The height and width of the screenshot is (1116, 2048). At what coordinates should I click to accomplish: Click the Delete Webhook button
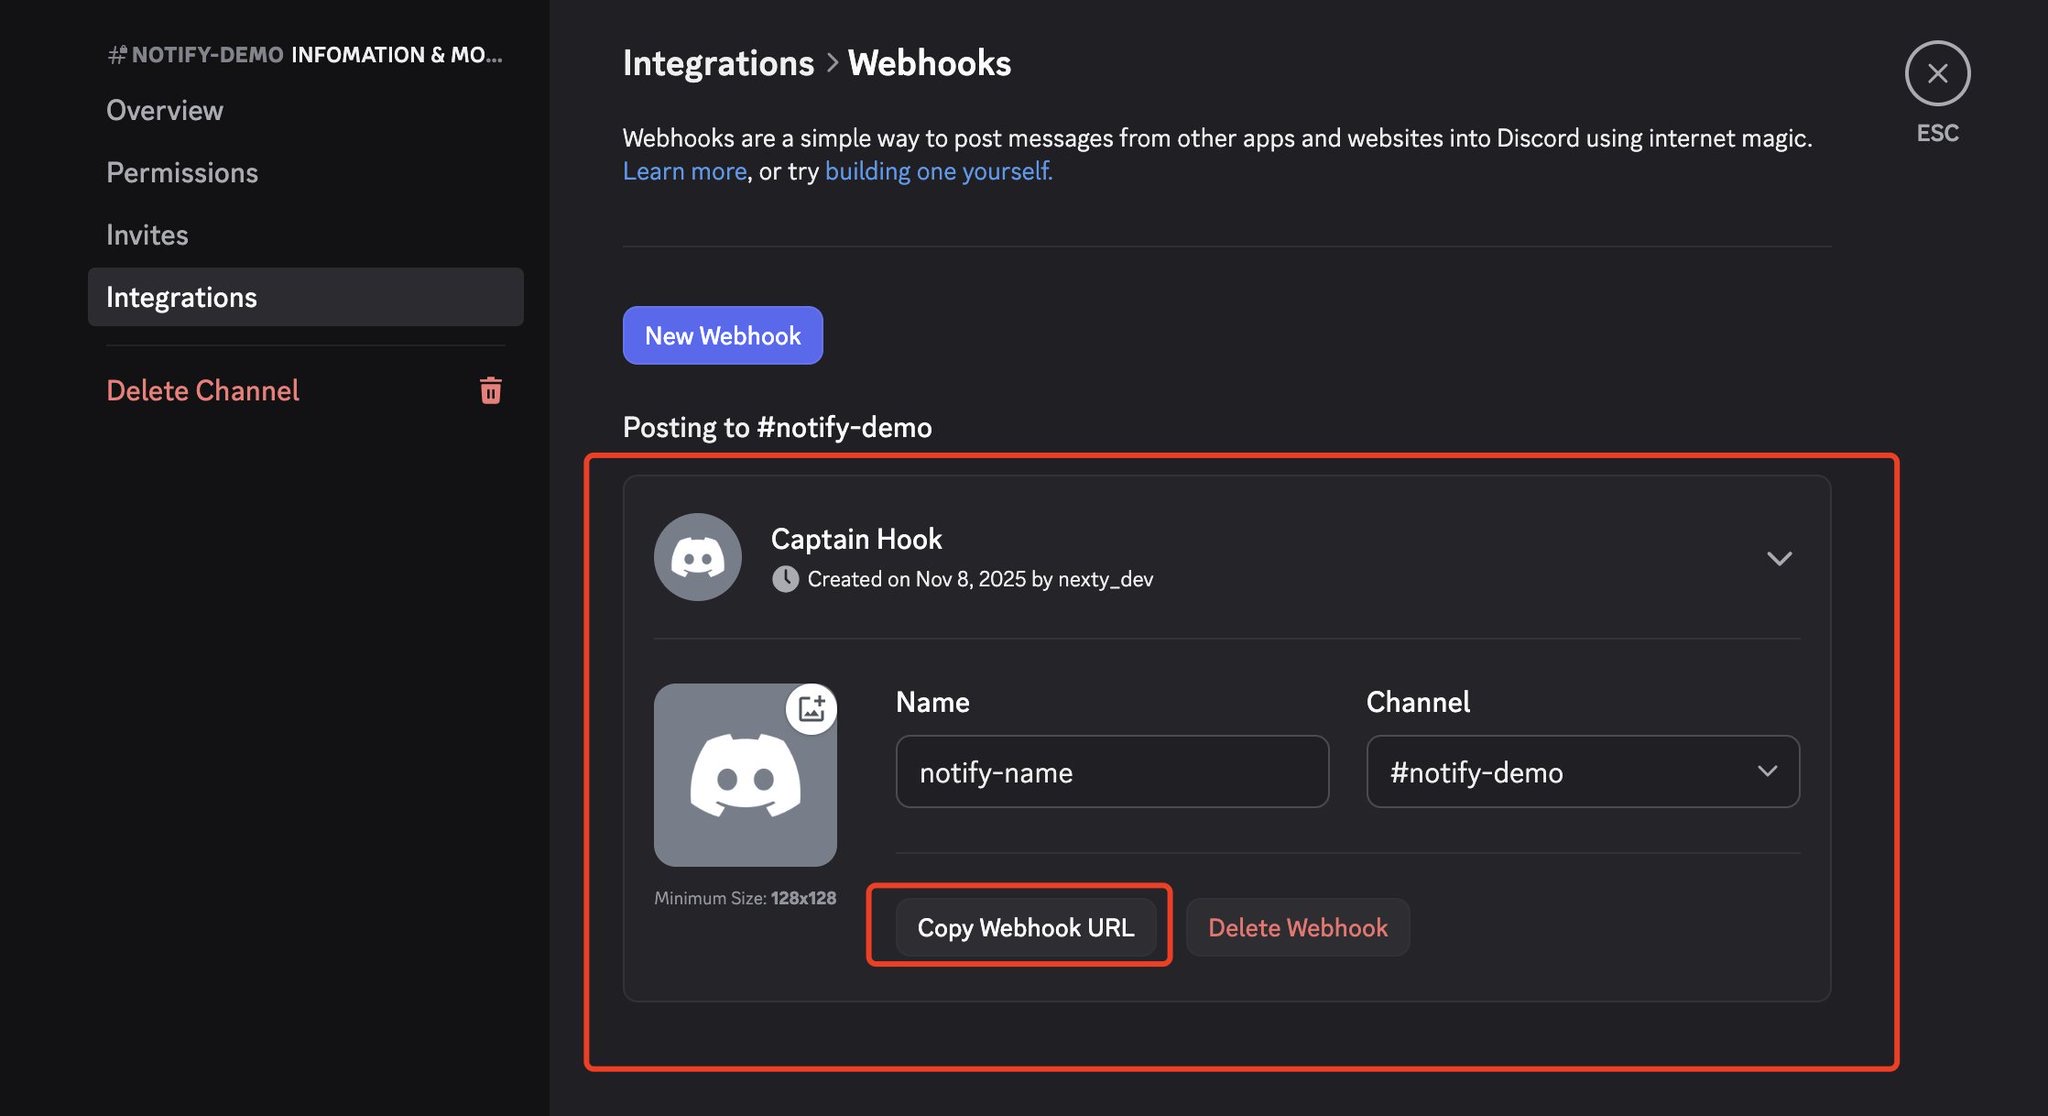pyautogui.click(x=1297, y=927)
